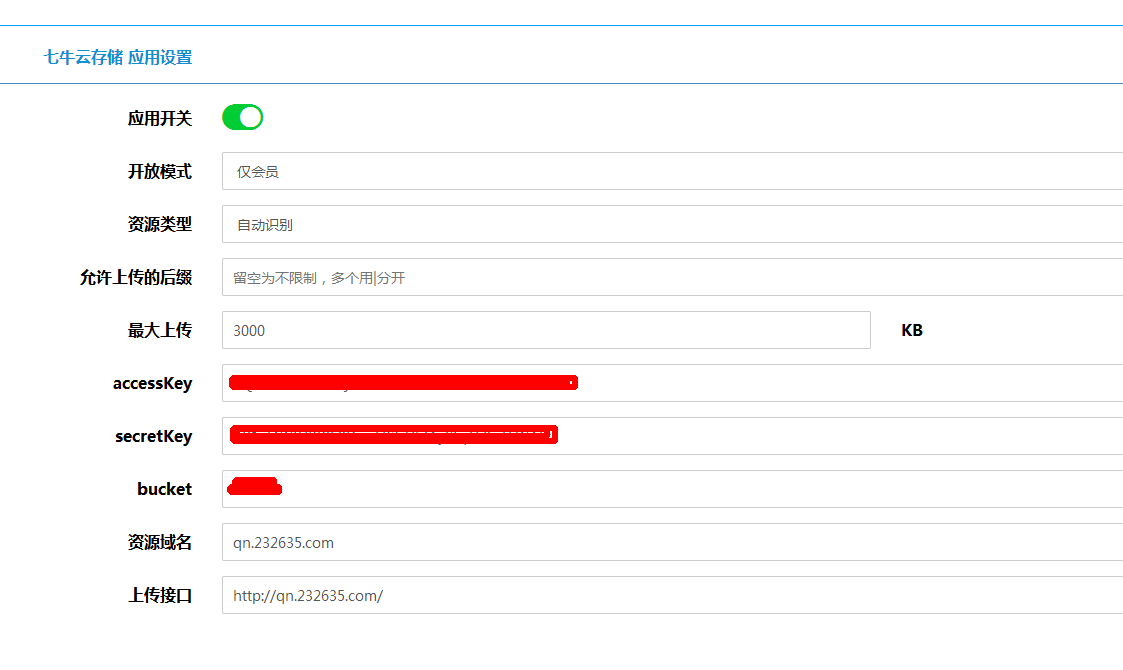
Task: Click into the secretKey input field
Action: tap(673, 436)
